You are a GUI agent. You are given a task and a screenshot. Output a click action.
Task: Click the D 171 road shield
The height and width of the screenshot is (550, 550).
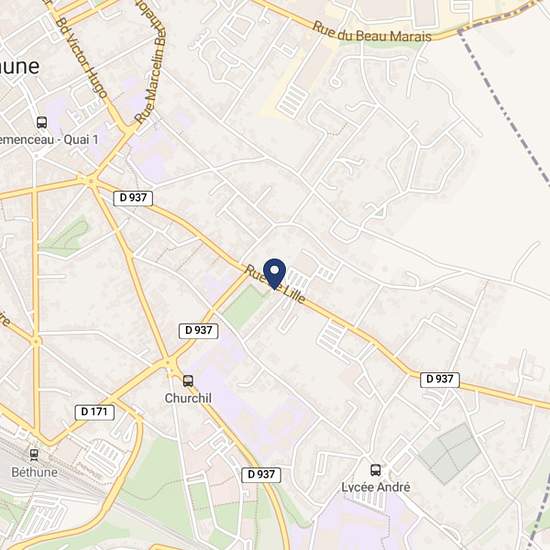pos(95,412)
